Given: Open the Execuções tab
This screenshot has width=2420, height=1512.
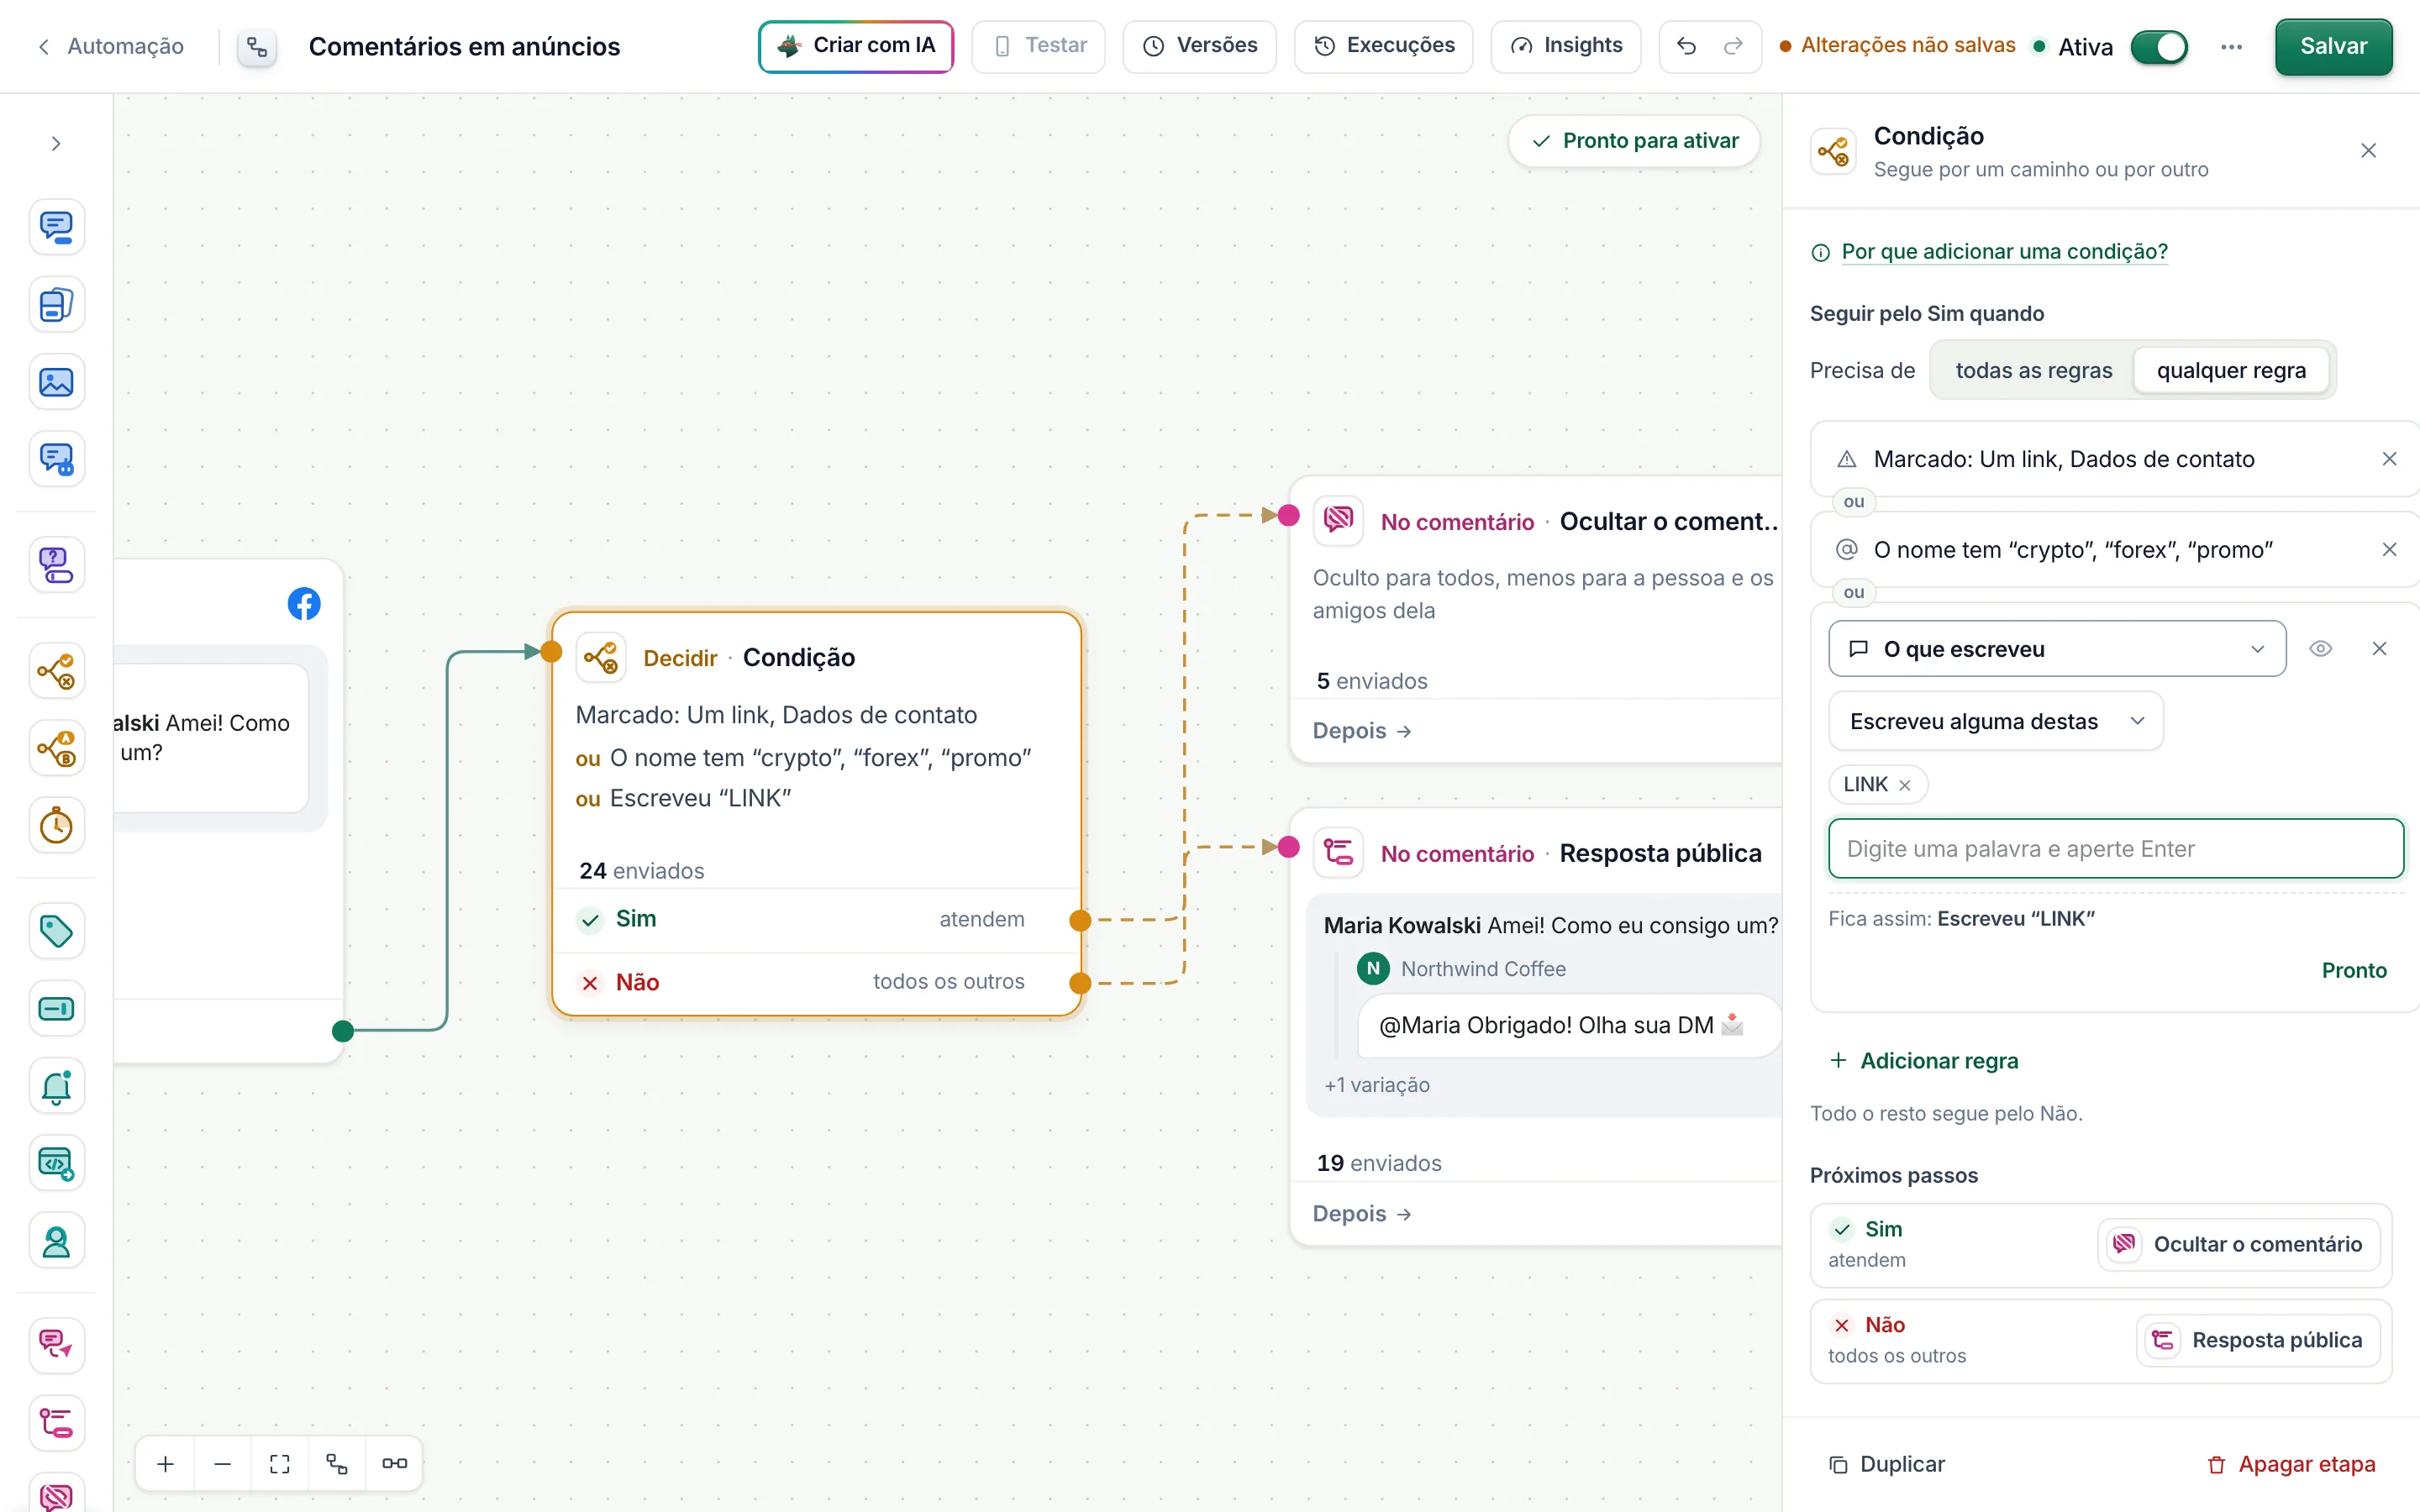Looking at the screenshot, I should pyautogui.click(x=1383, y=46).
